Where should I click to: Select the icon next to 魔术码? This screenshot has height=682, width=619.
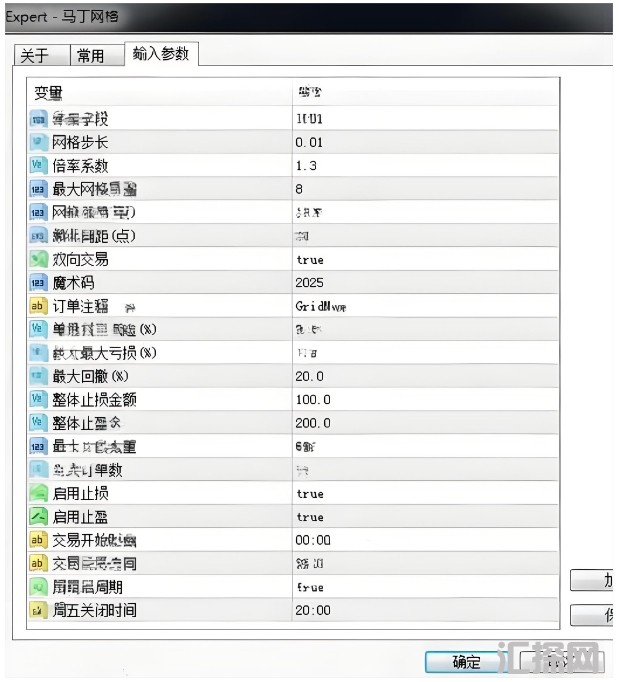click(x=39, y=283)
